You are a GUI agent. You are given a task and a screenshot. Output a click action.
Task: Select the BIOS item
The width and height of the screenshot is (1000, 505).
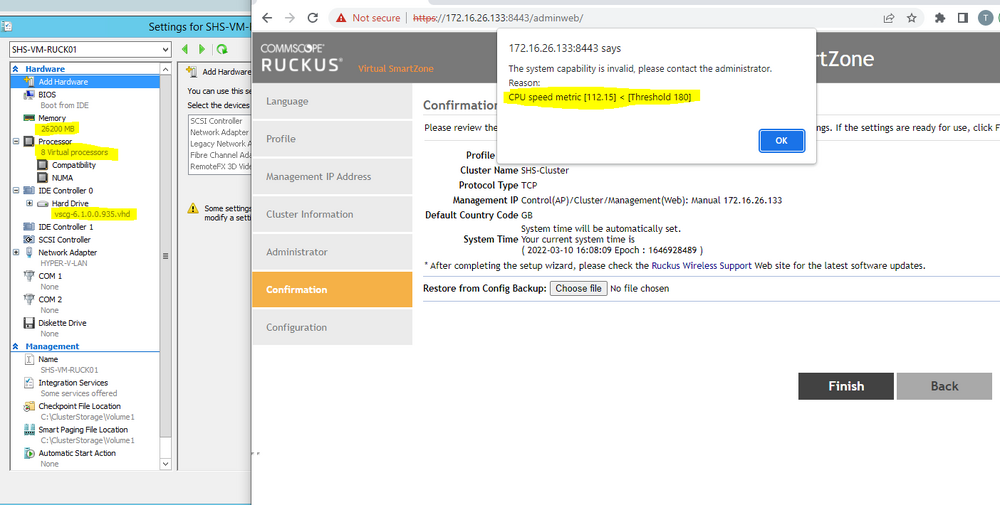47,94
